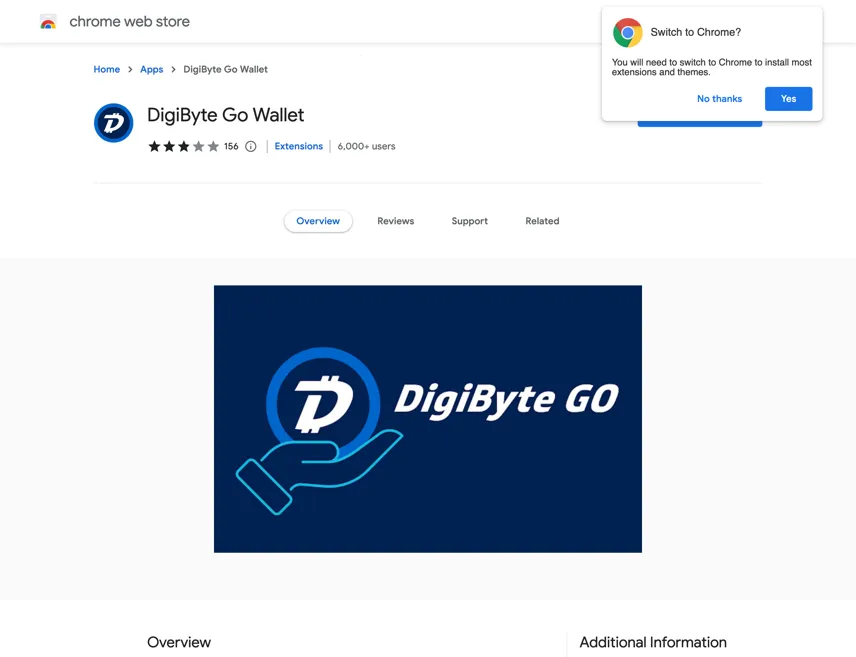Click the Chrome Web Store rainbow logo
Viewport: 856px width, 657px height.
click(48, 22)
